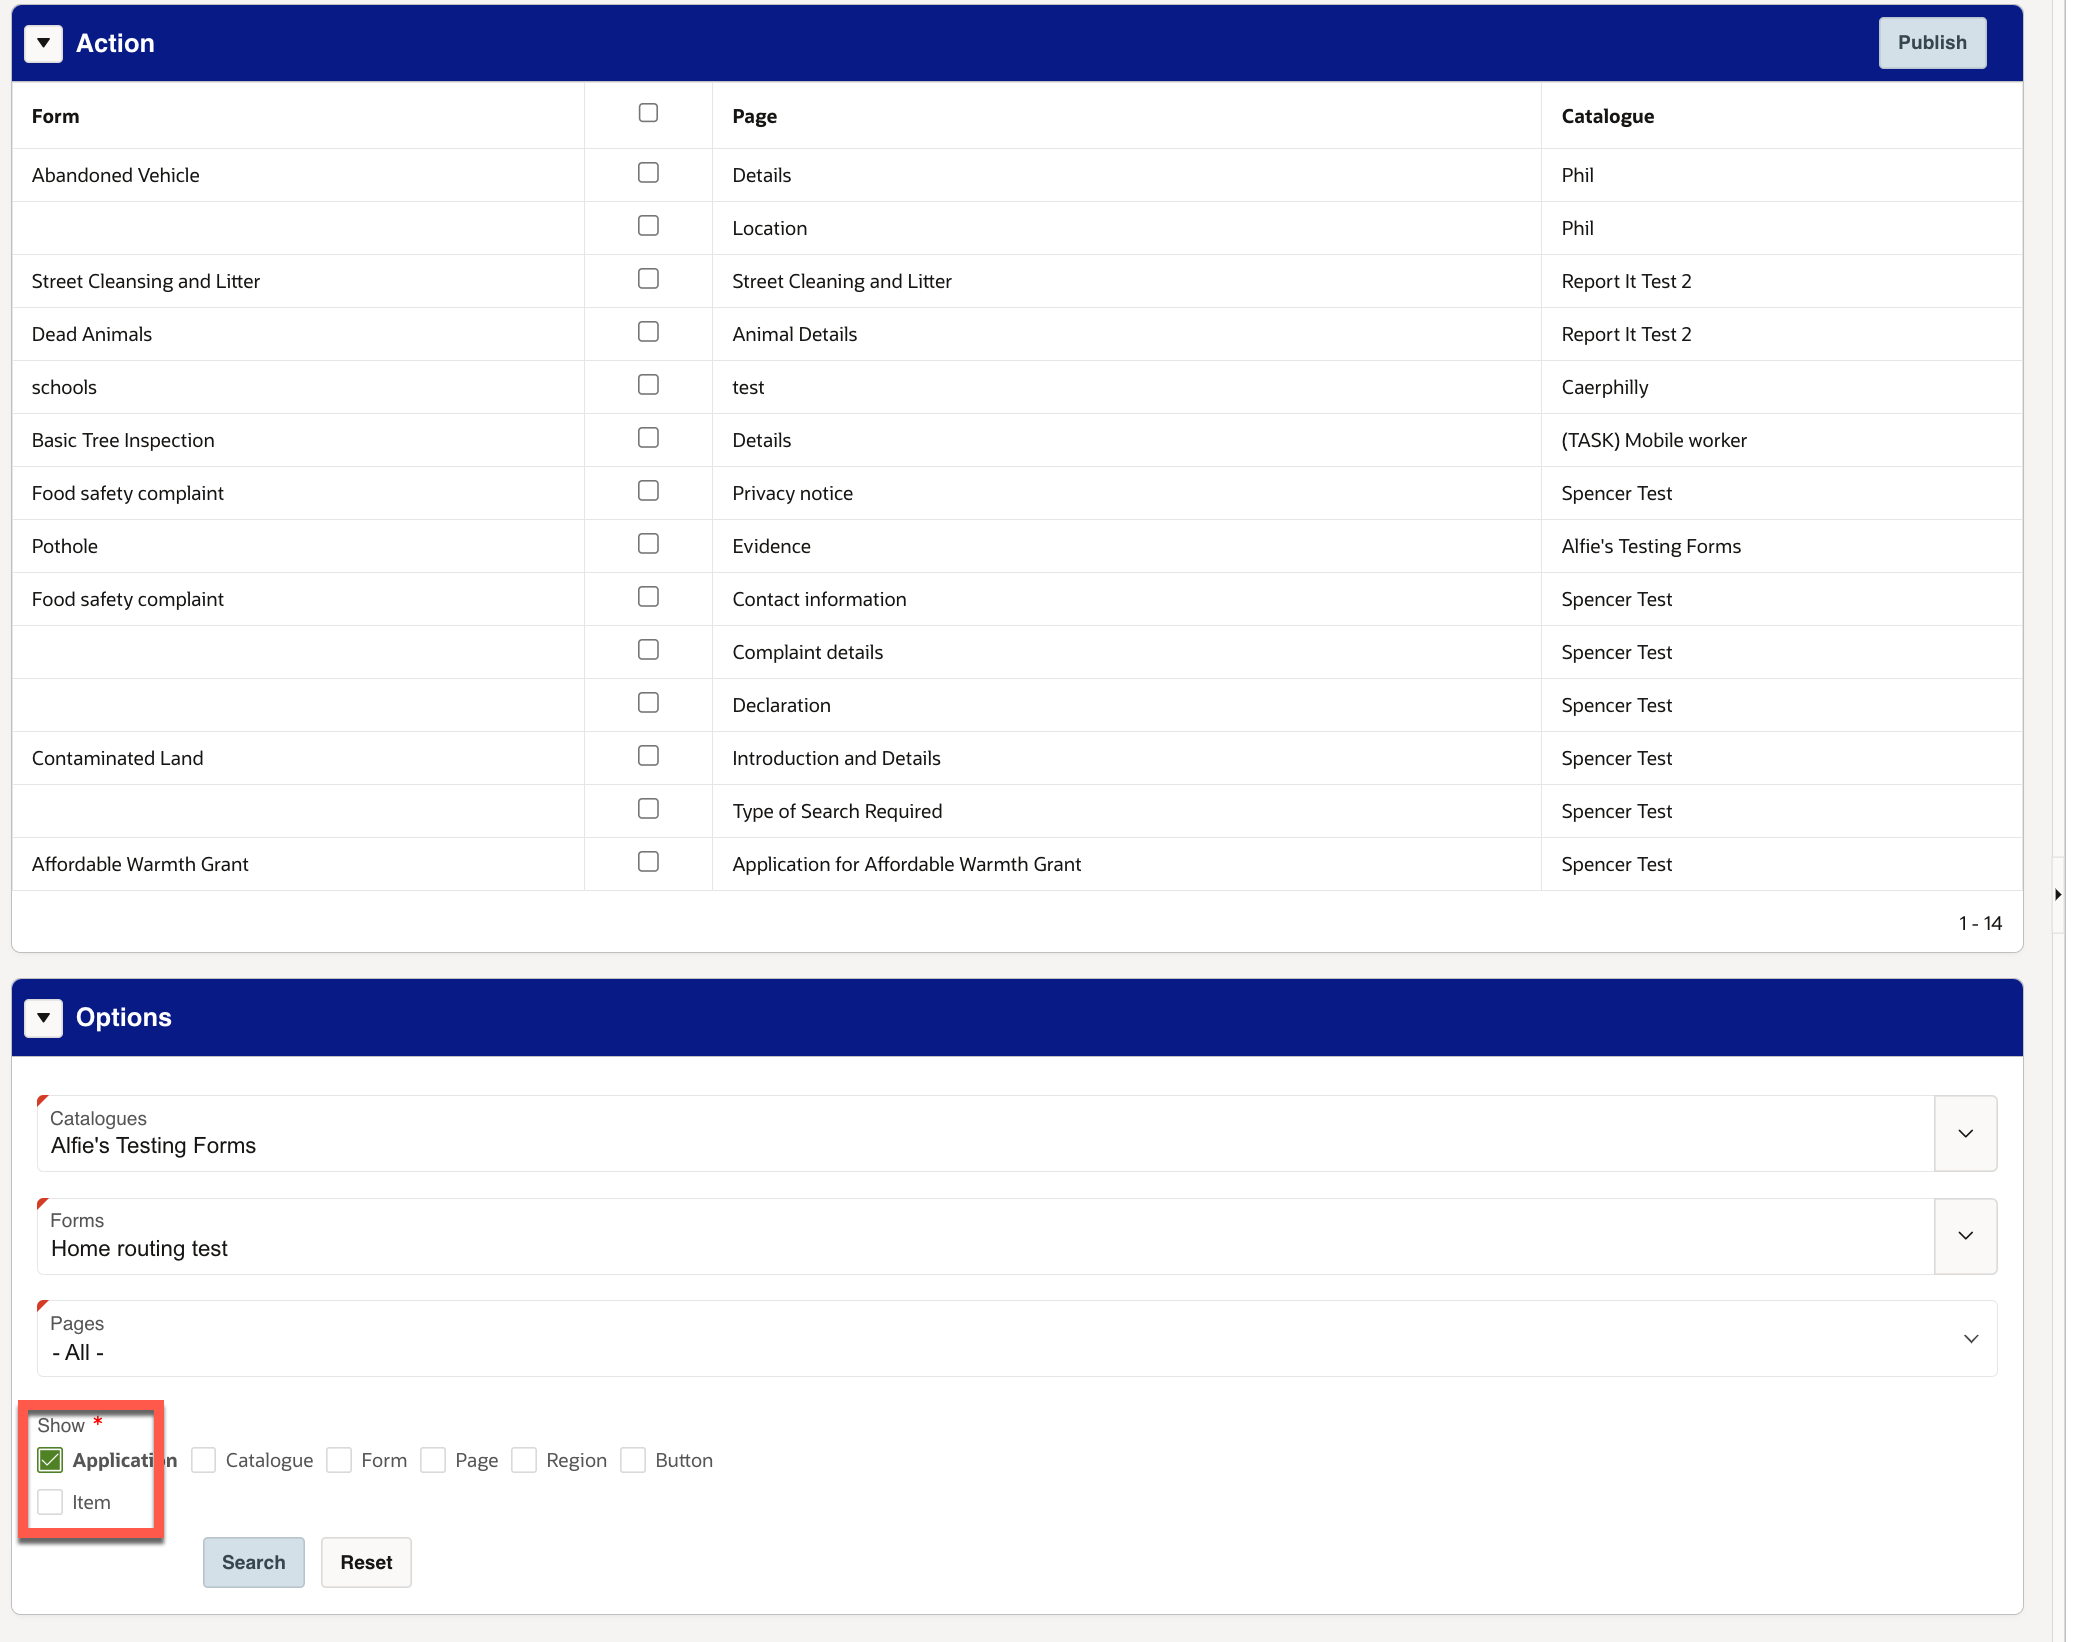Check the schools test row
Screen dimensions: 2082x1642
coord(648,385)
